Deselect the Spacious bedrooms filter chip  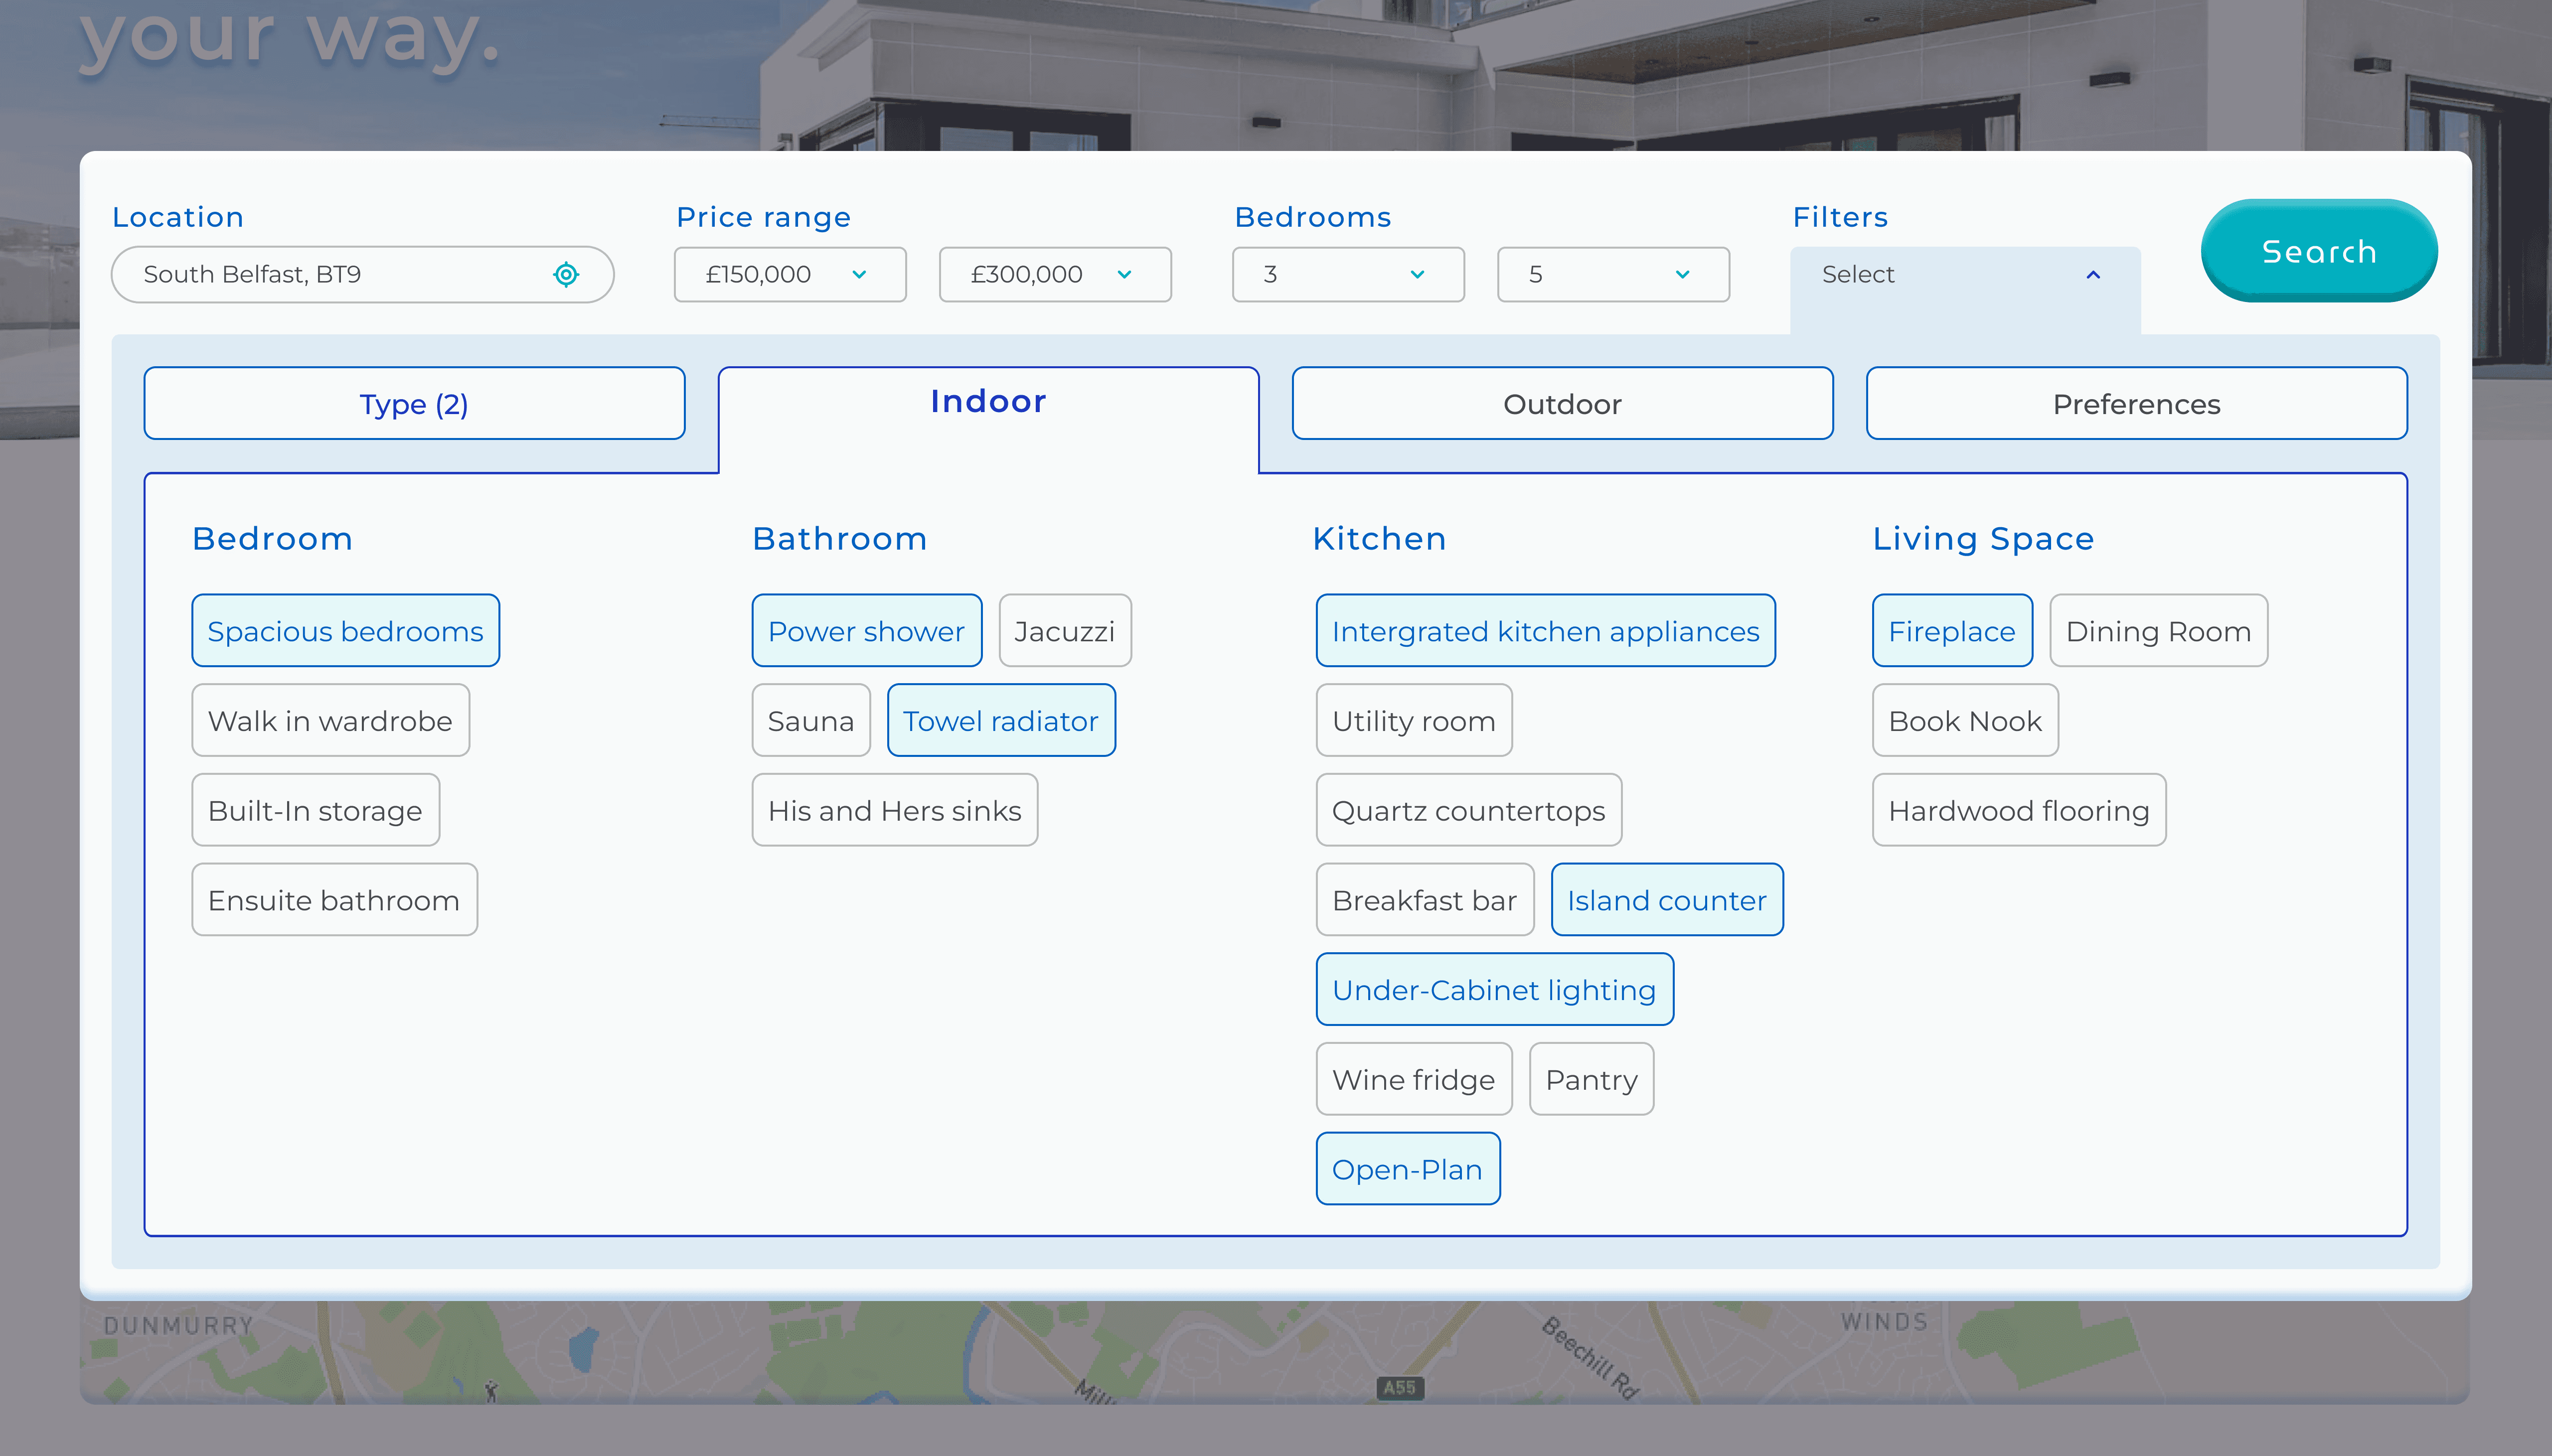[345, 631]
